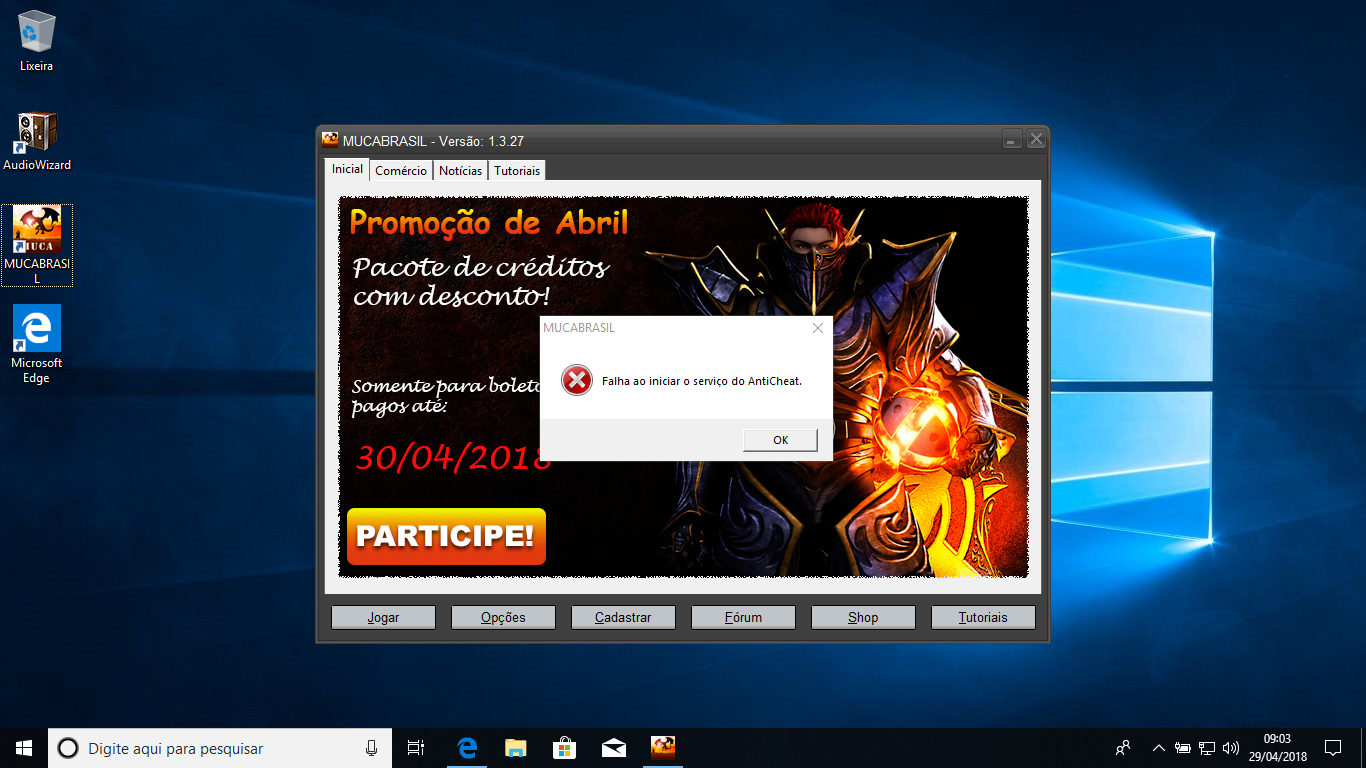Click OK in the AntiCheat error dialog
Viewport: 1366px width, 768px height.
[780, 440]
